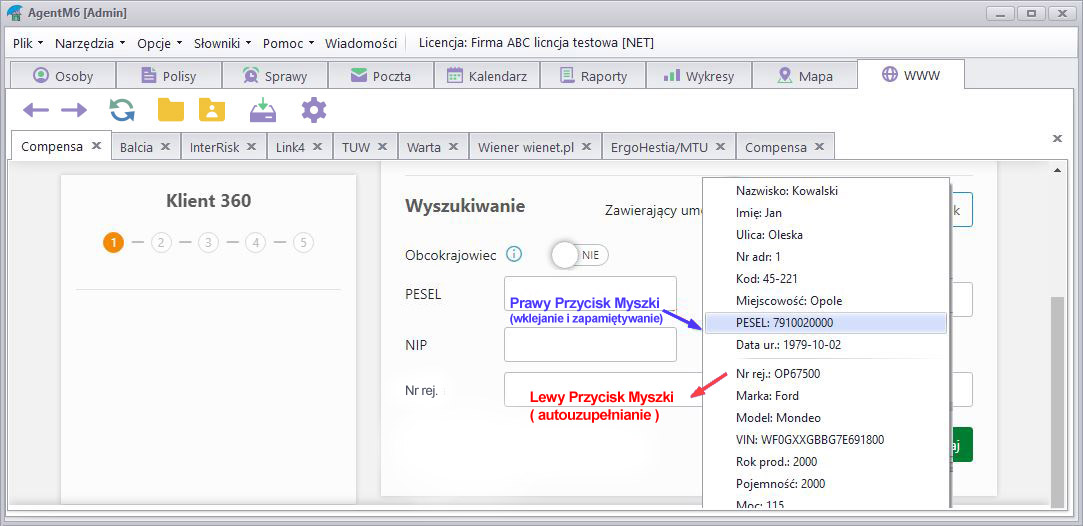Close the InterRisk tab
1083x526 pixels.
click(252, 146)
